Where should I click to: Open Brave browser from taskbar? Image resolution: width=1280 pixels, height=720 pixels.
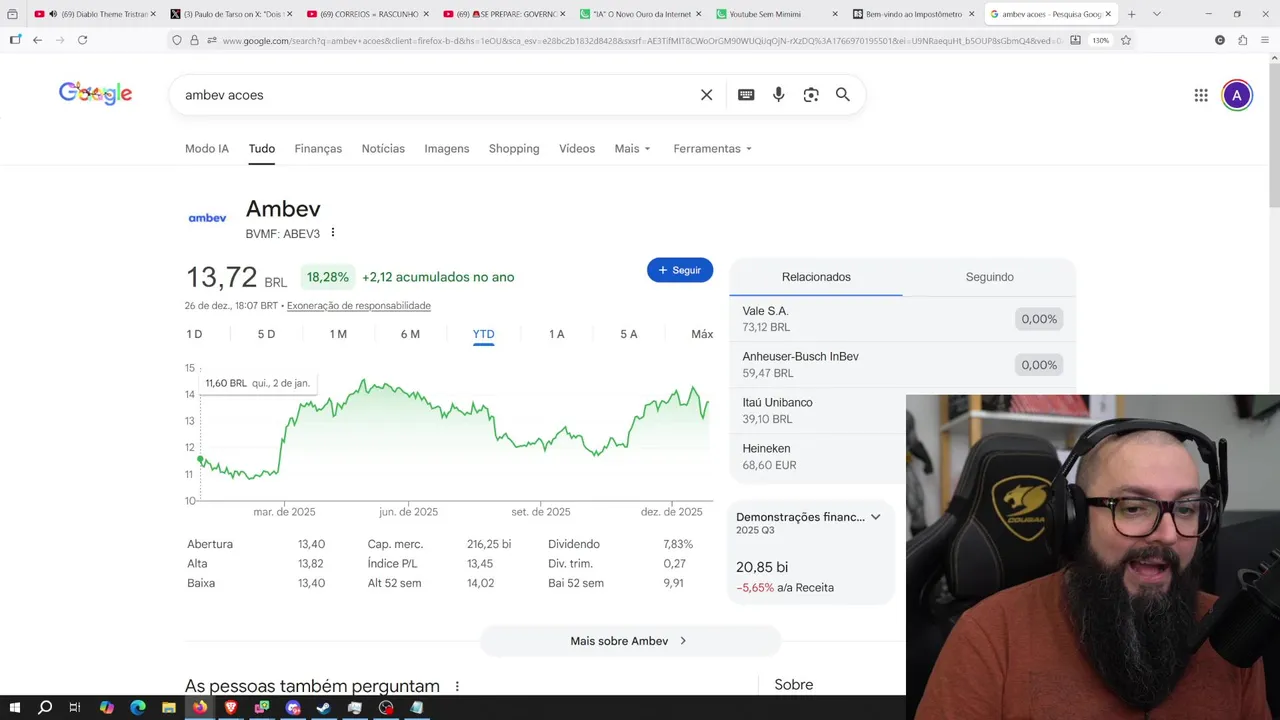click(x=231, y=707)
